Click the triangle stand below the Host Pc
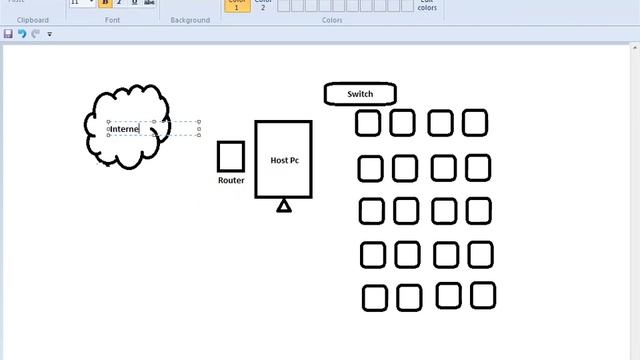 [x=284, y=206]
